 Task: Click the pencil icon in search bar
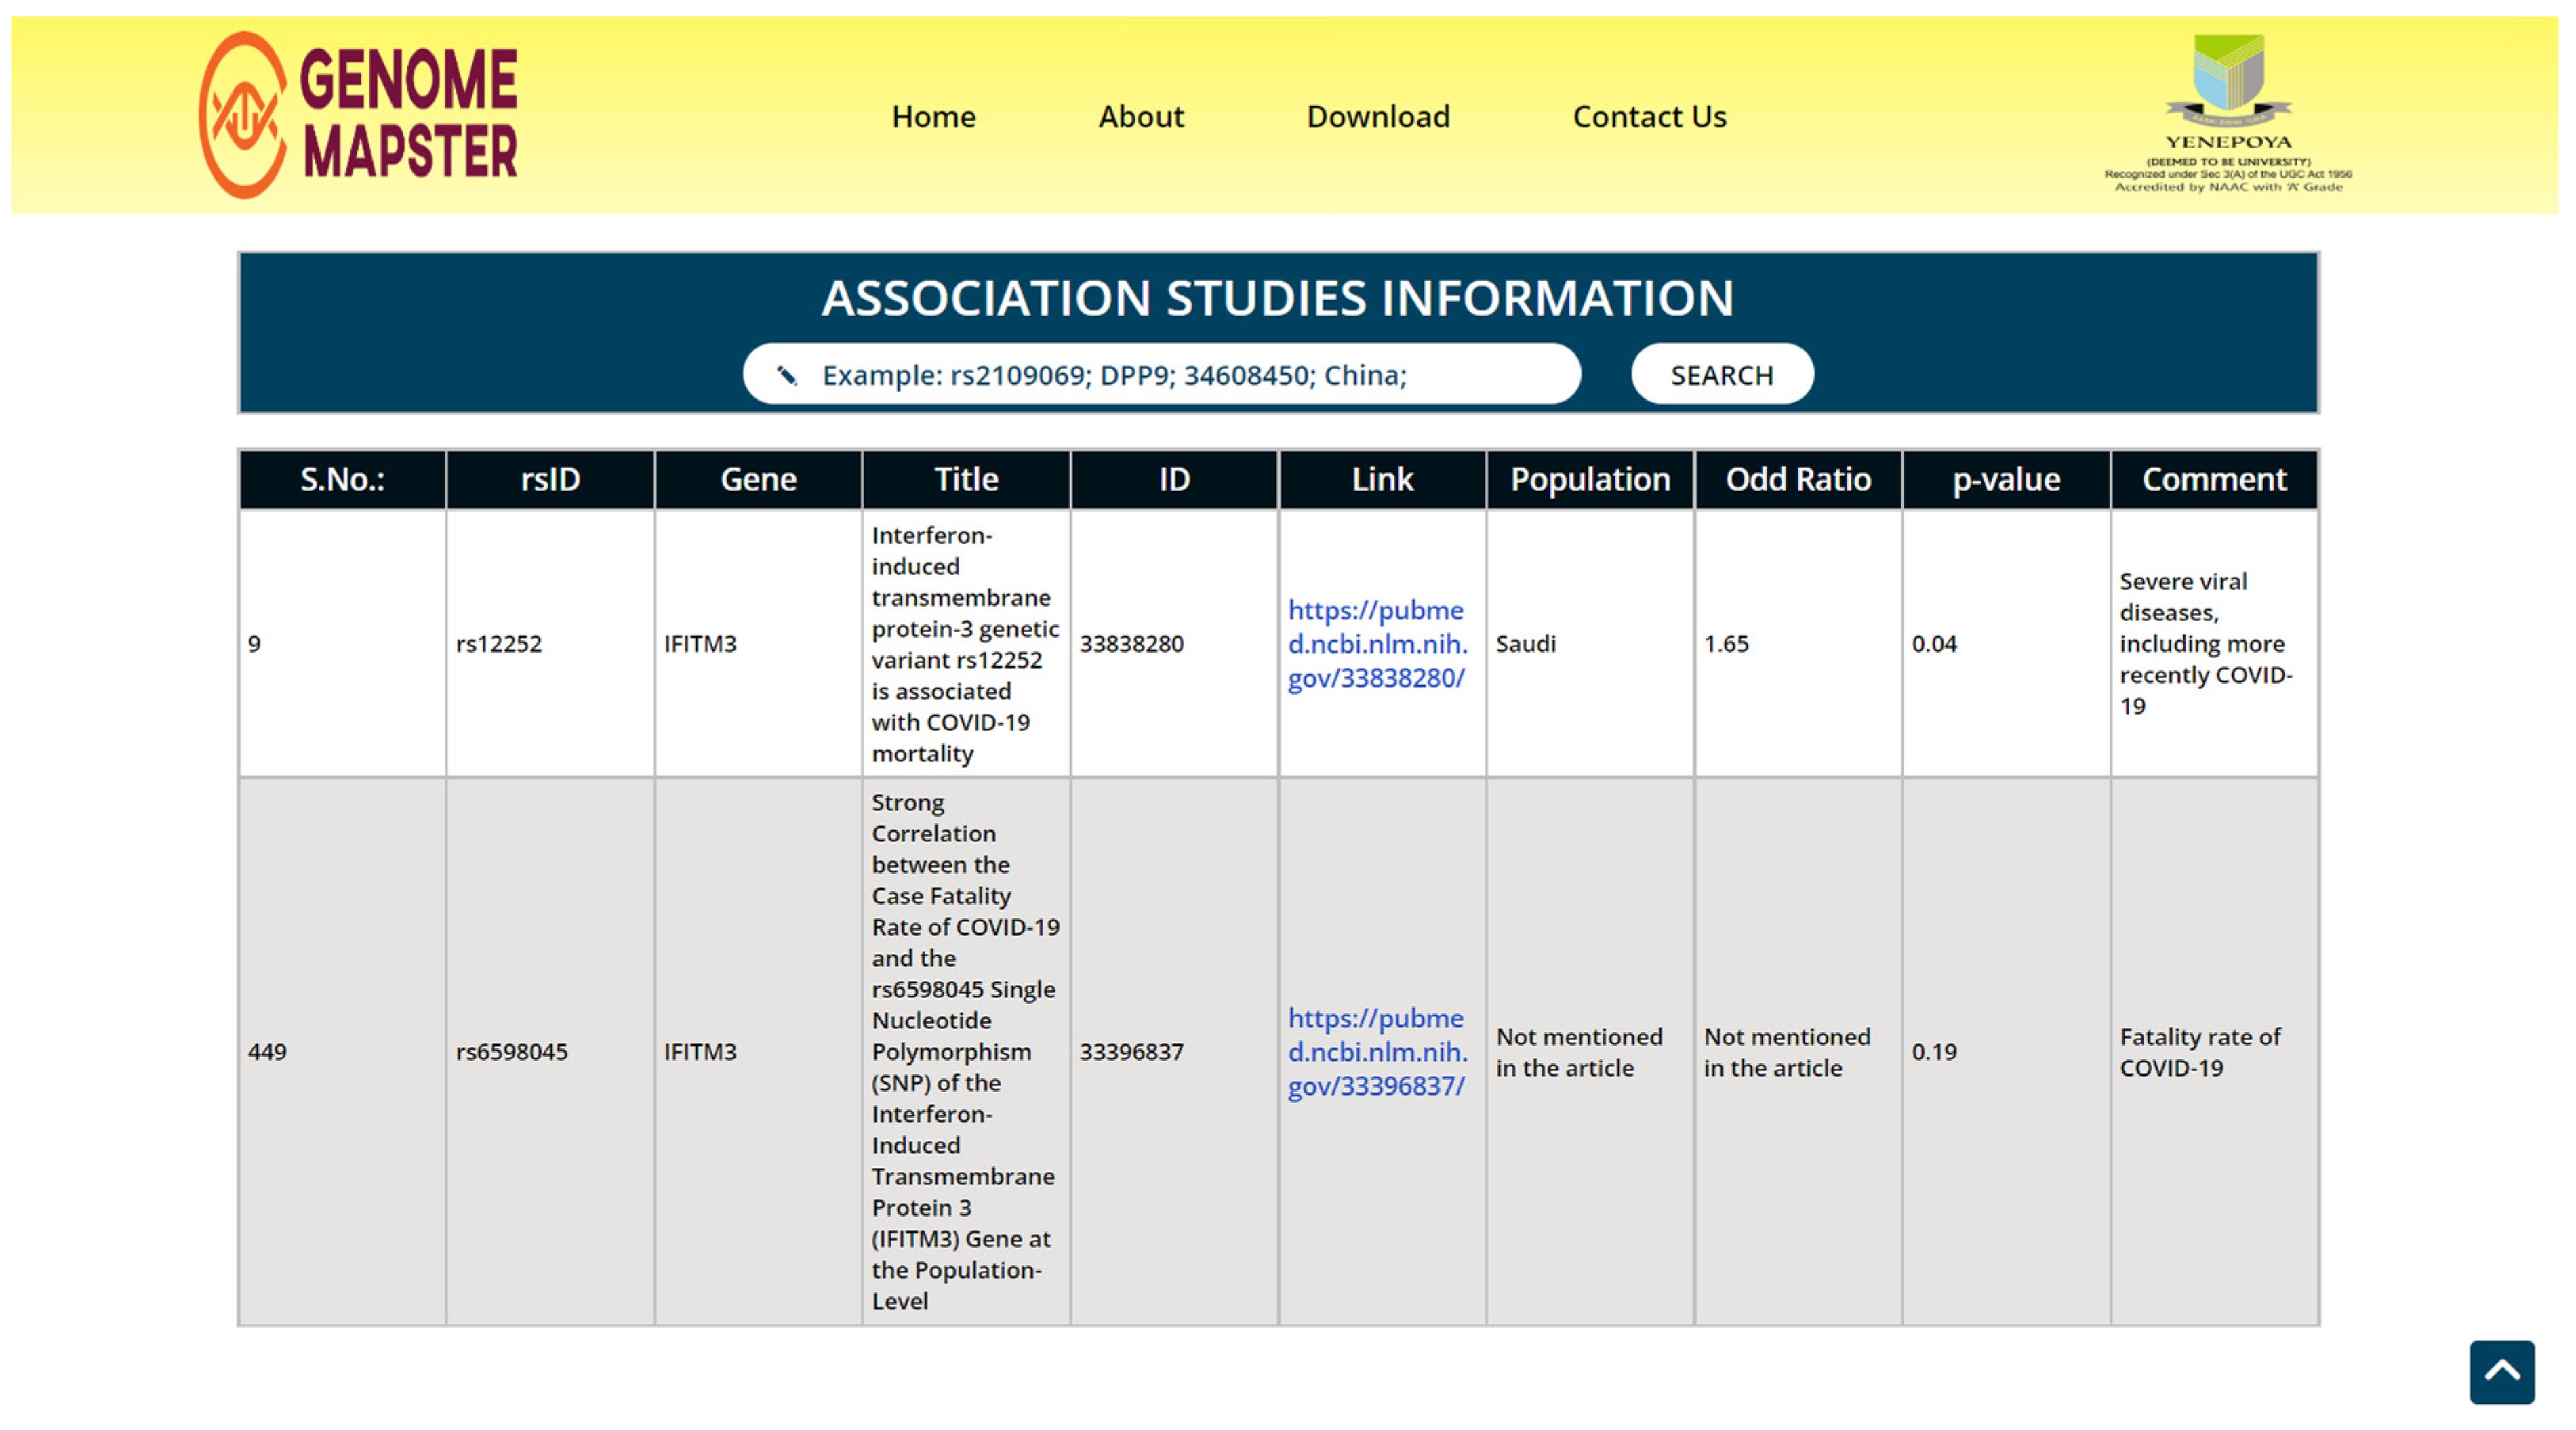click(787, 375)
